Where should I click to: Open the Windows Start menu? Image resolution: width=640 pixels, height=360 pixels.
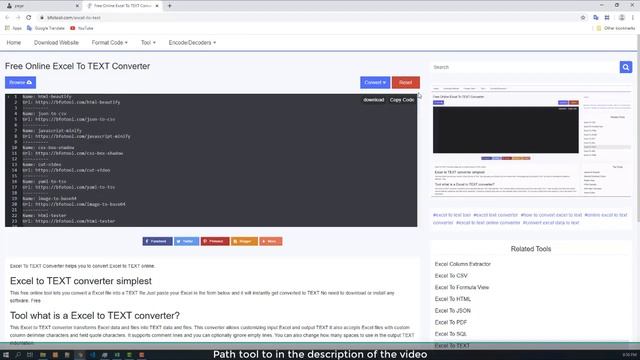point(6,355)
